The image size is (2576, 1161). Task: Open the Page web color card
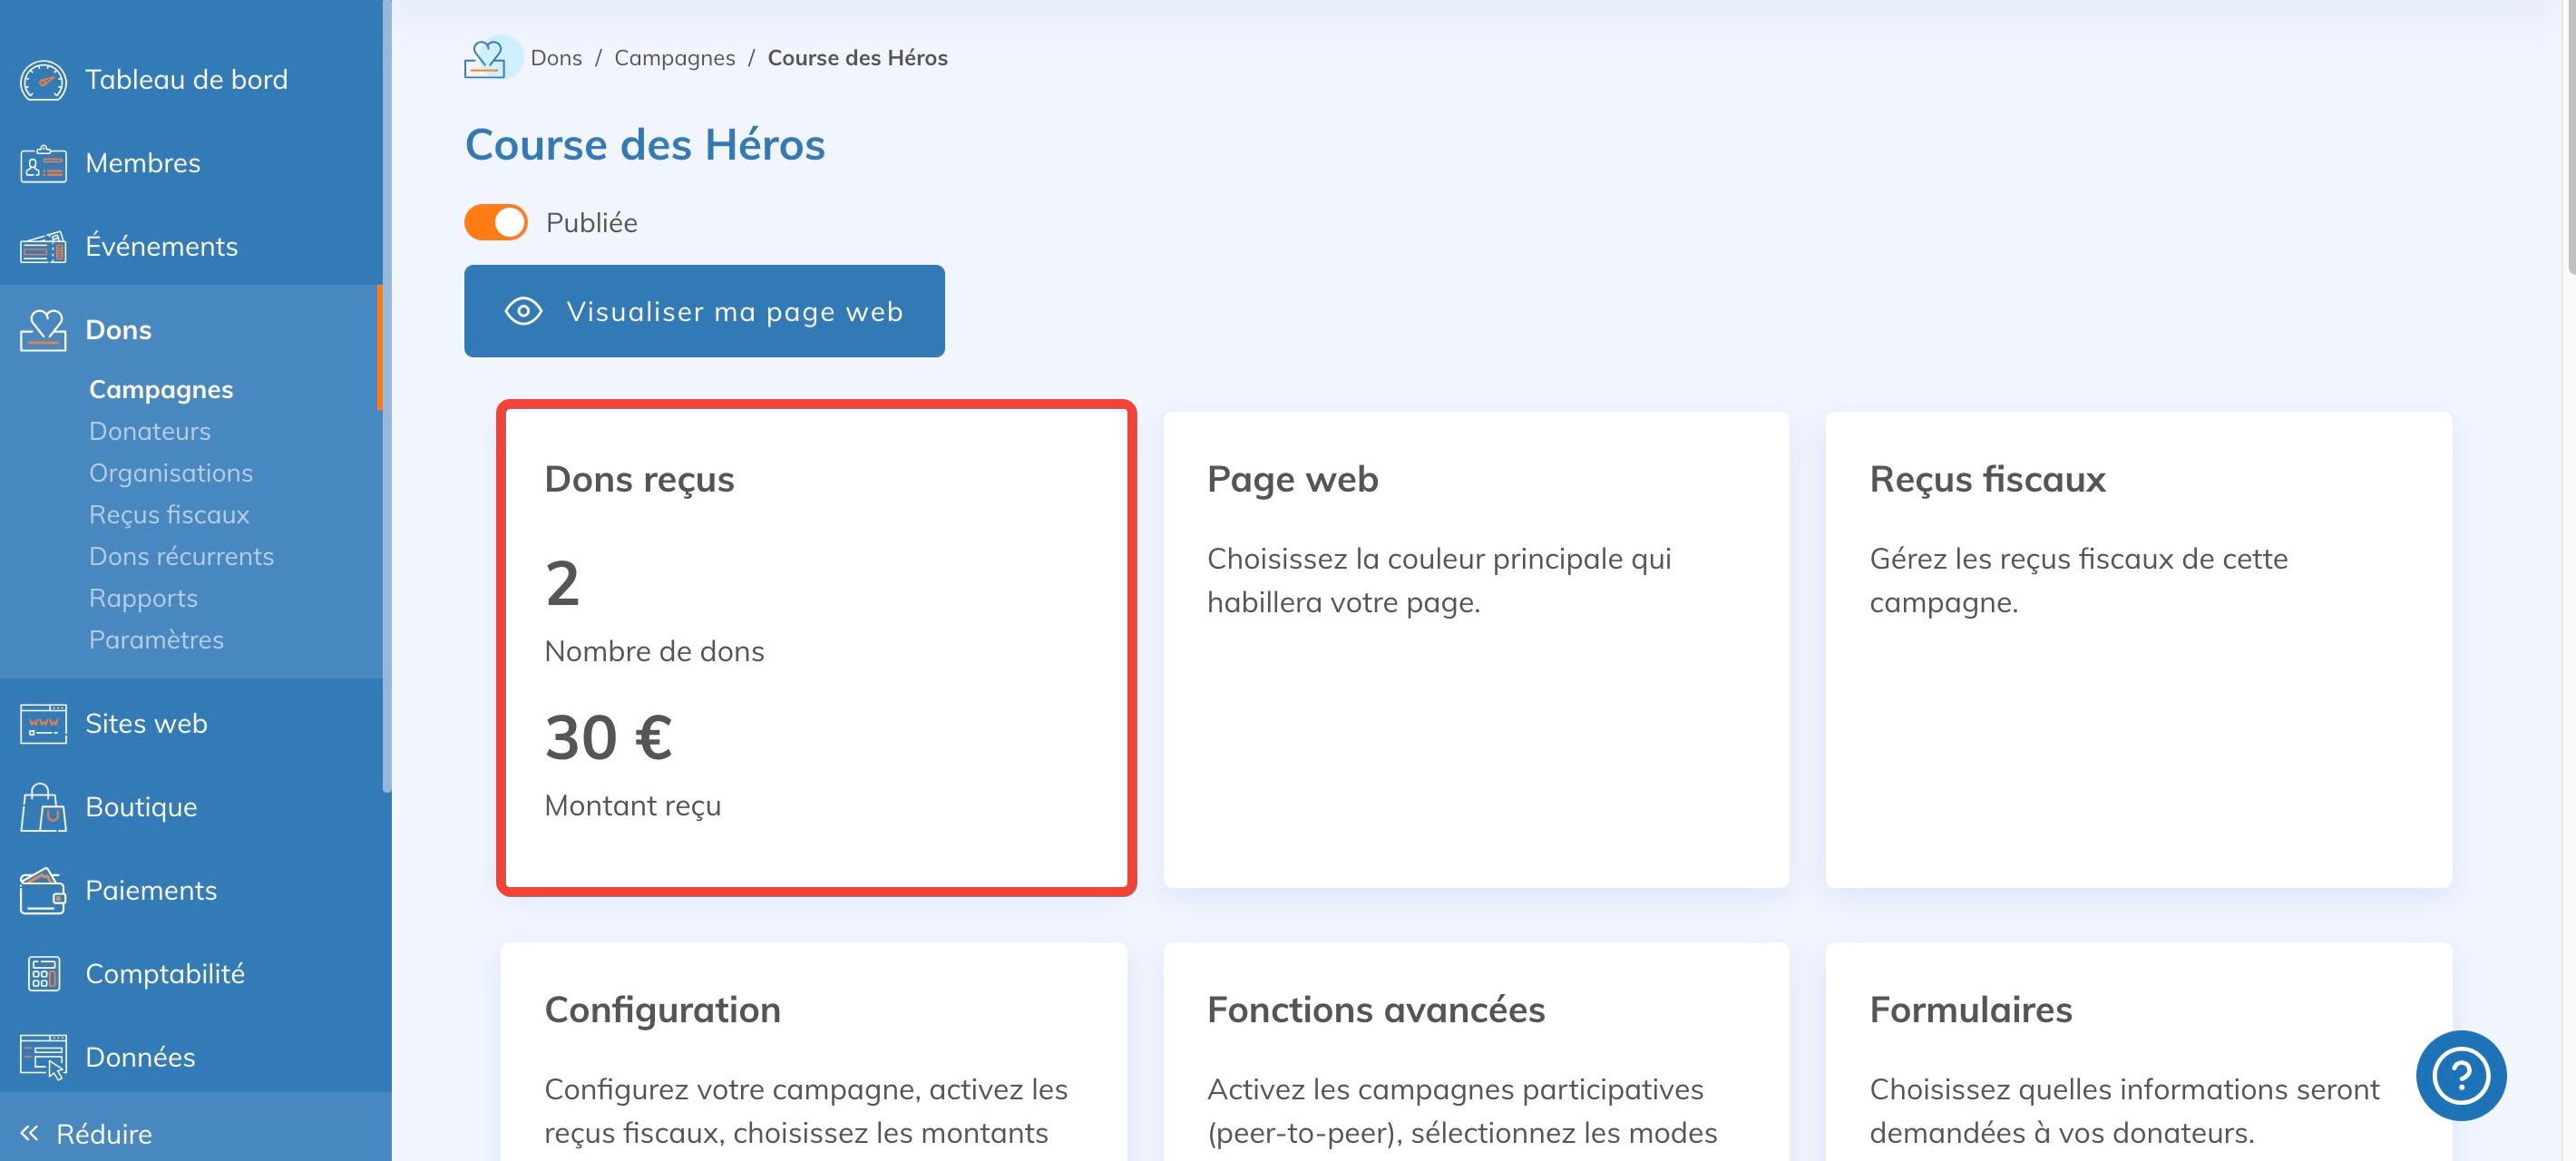(x=1475, y=648)
